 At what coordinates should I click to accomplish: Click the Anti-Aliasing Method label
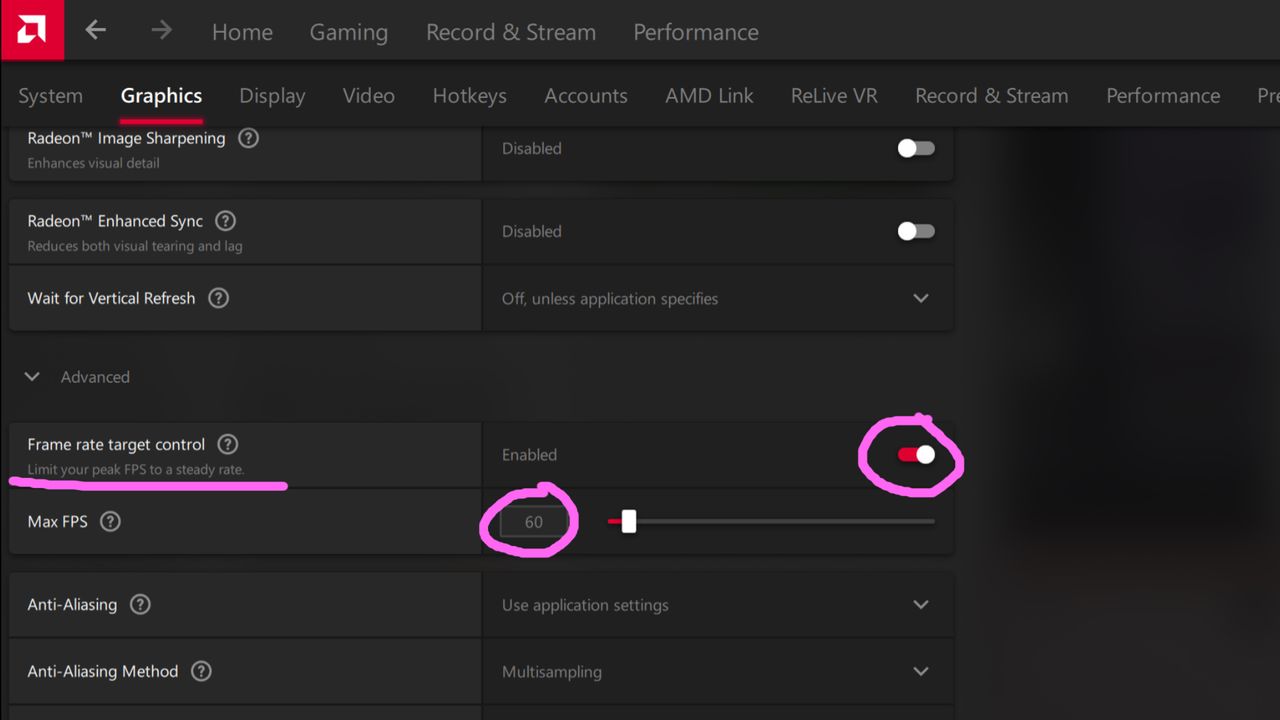pyautogui.click(x=103, y=671)
